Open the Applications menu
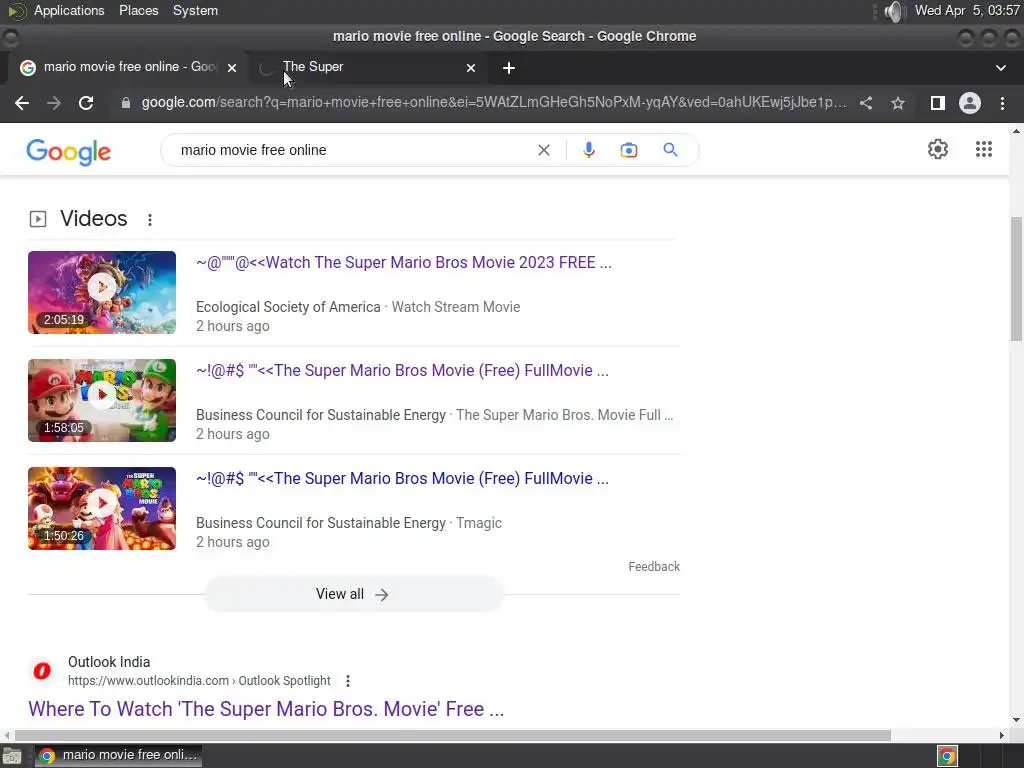The height and width of the screenshot is (768, 1024). tap(69, 10)
